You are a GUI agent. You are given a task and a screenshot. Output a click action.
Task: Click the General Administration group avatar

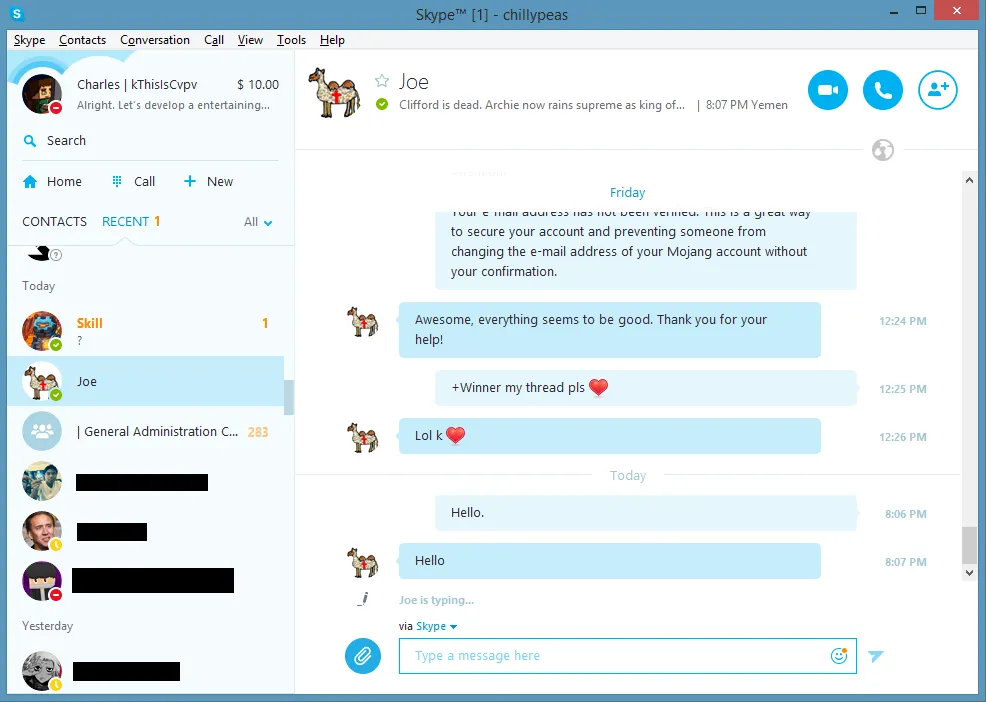point(42,432)
